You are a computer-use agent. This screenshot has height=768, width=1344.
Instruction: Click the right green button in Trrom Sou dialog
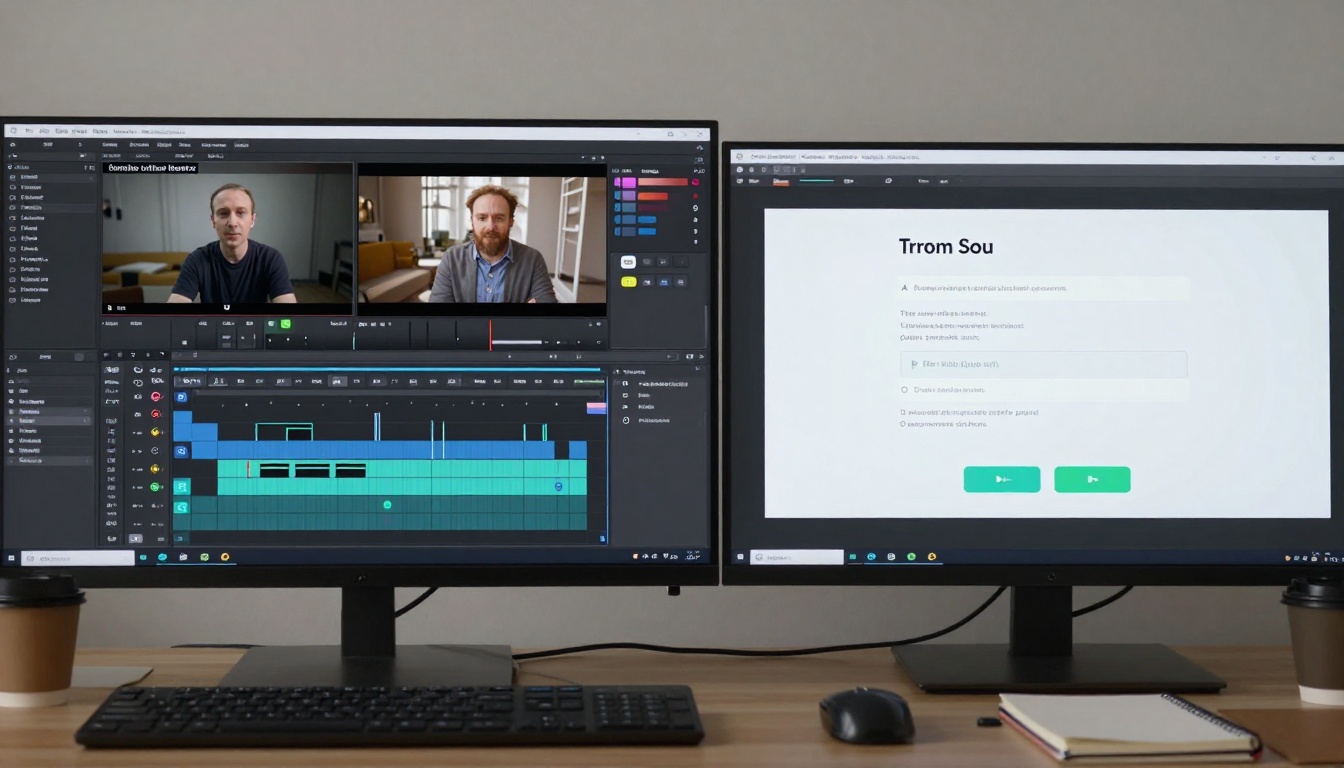pos(1092,479)
